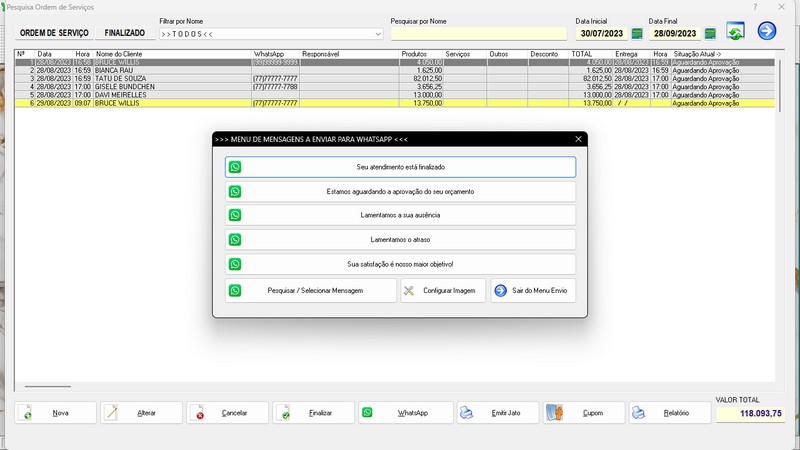Click WhatsApp icon beside 'Lamentamos a sua ausência'
800x450 pixels.
[235, 215]
